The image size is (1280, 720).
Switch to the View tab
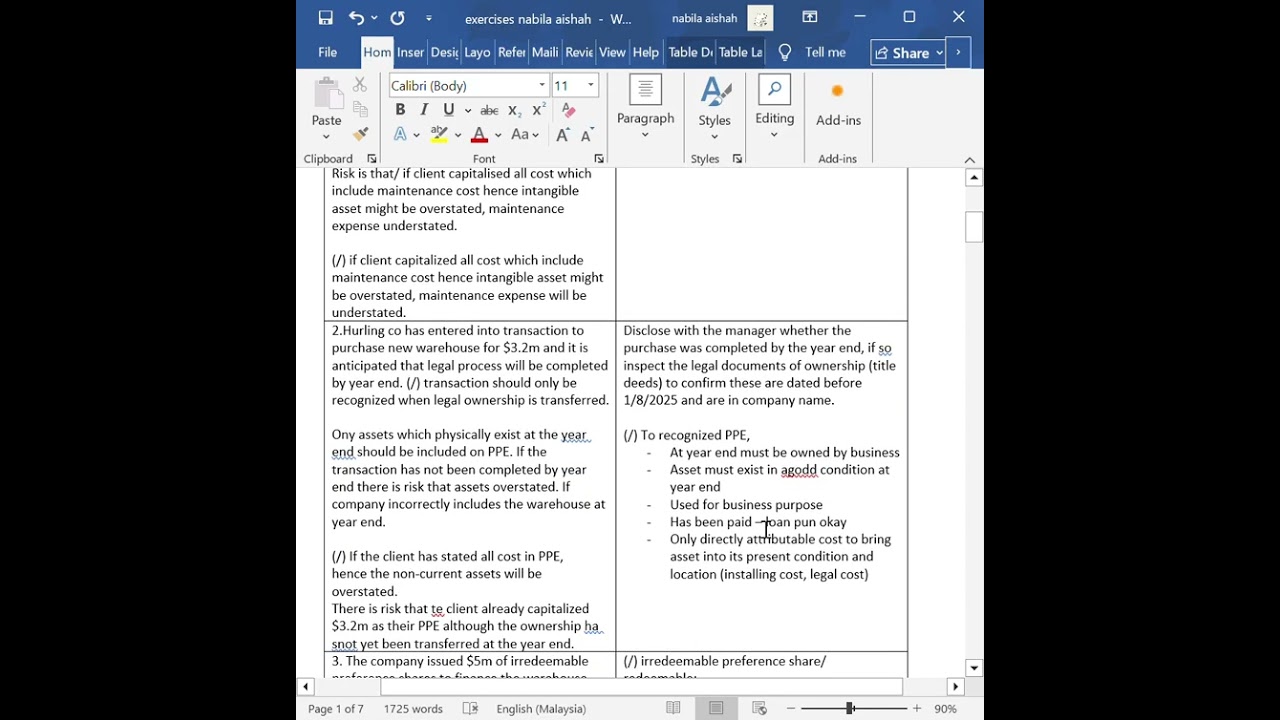click(612, 52)
